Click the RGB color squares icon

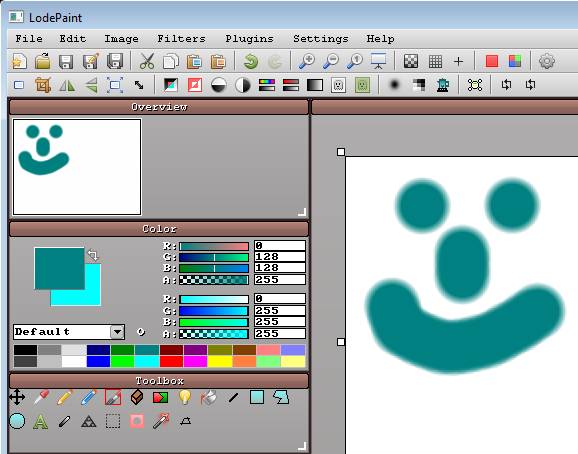click(515, 61)
